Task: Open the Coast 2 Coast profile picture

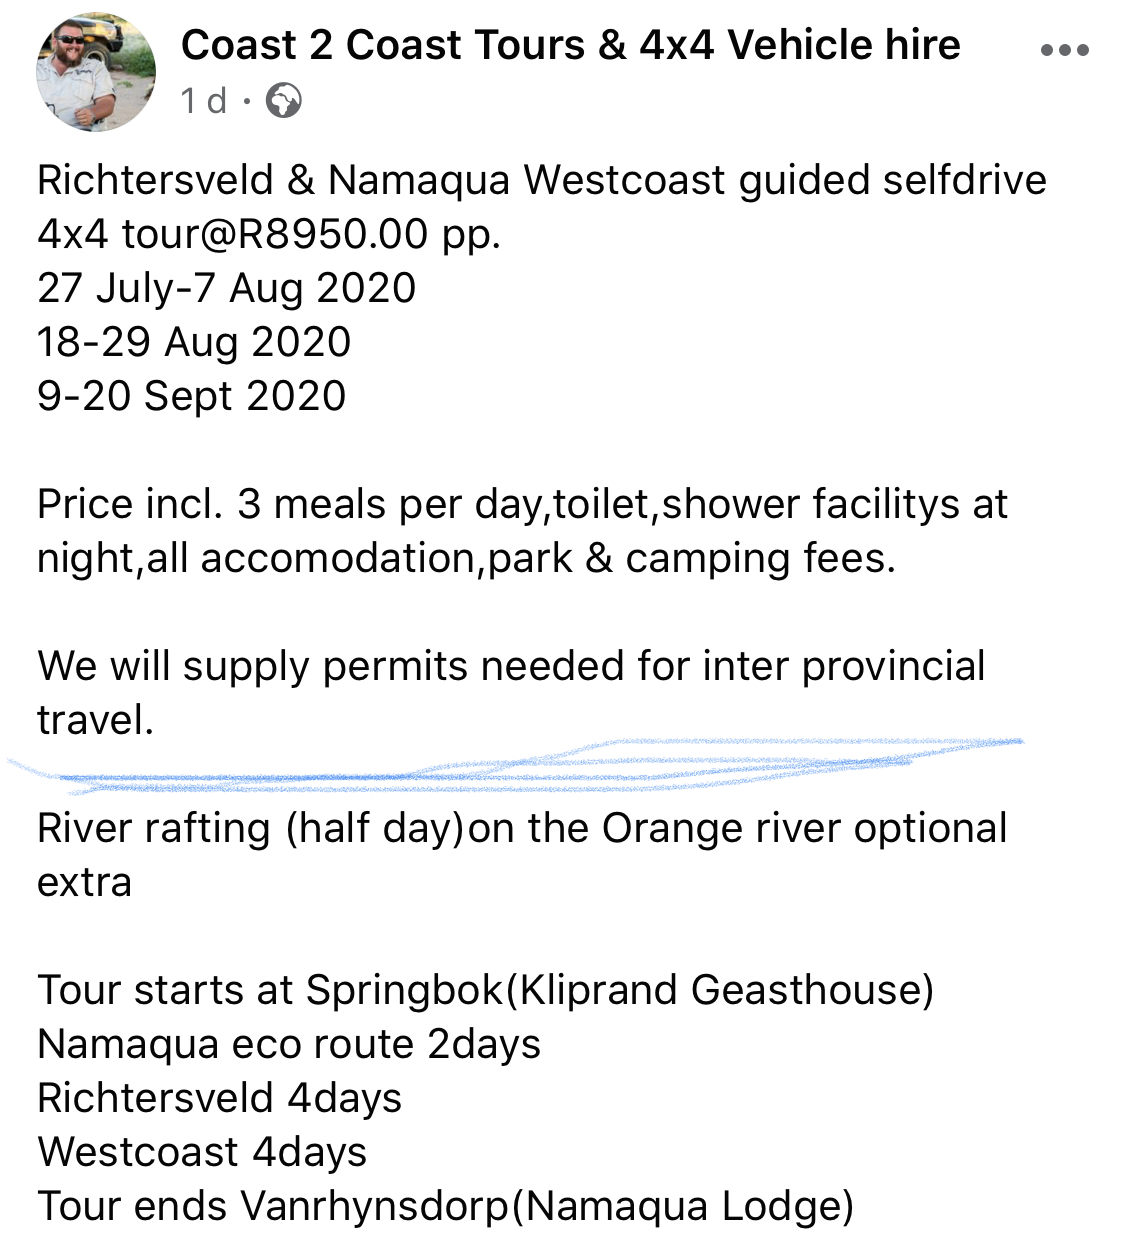Action: pyautogui.click(x=96, y=72)
